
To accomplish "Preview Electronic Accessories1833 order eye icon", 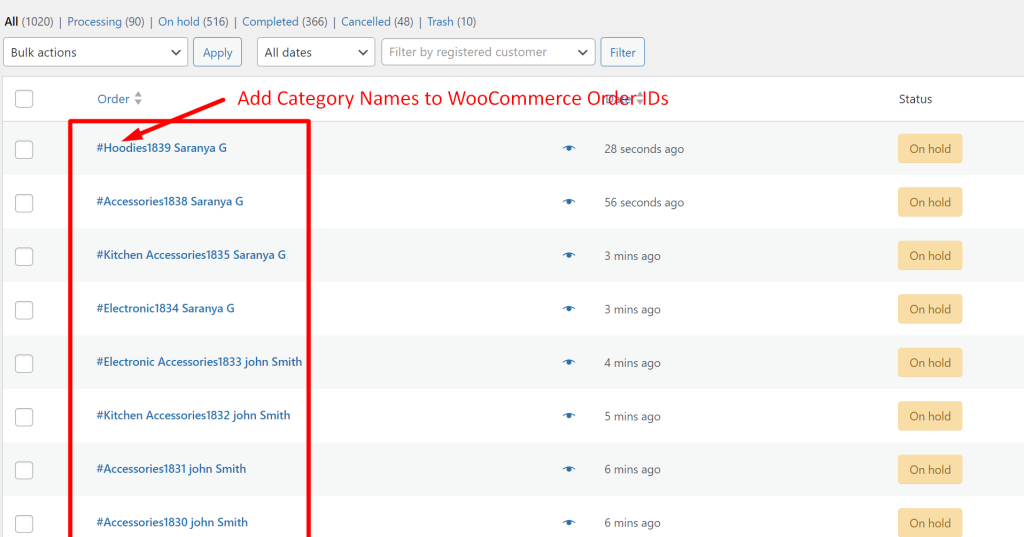I will point(569,363).
